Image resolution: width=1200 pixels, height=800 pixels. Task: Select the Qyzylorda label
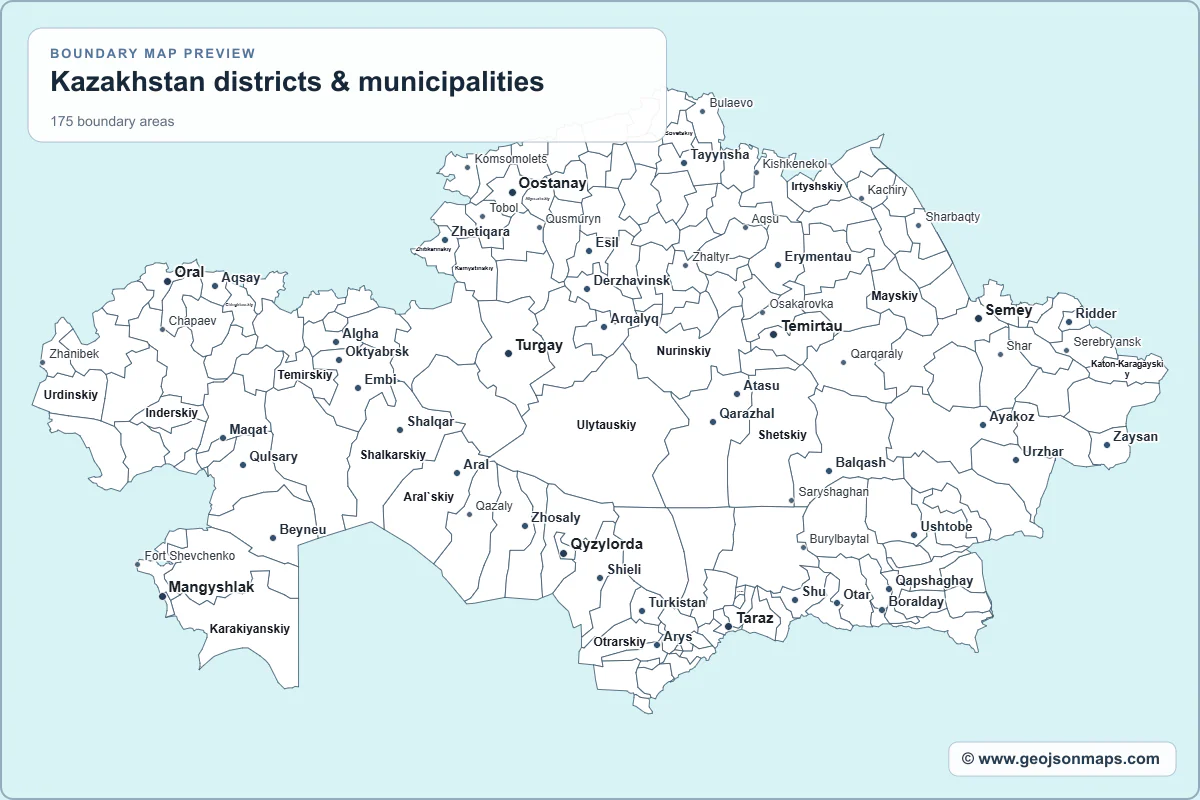606,545
